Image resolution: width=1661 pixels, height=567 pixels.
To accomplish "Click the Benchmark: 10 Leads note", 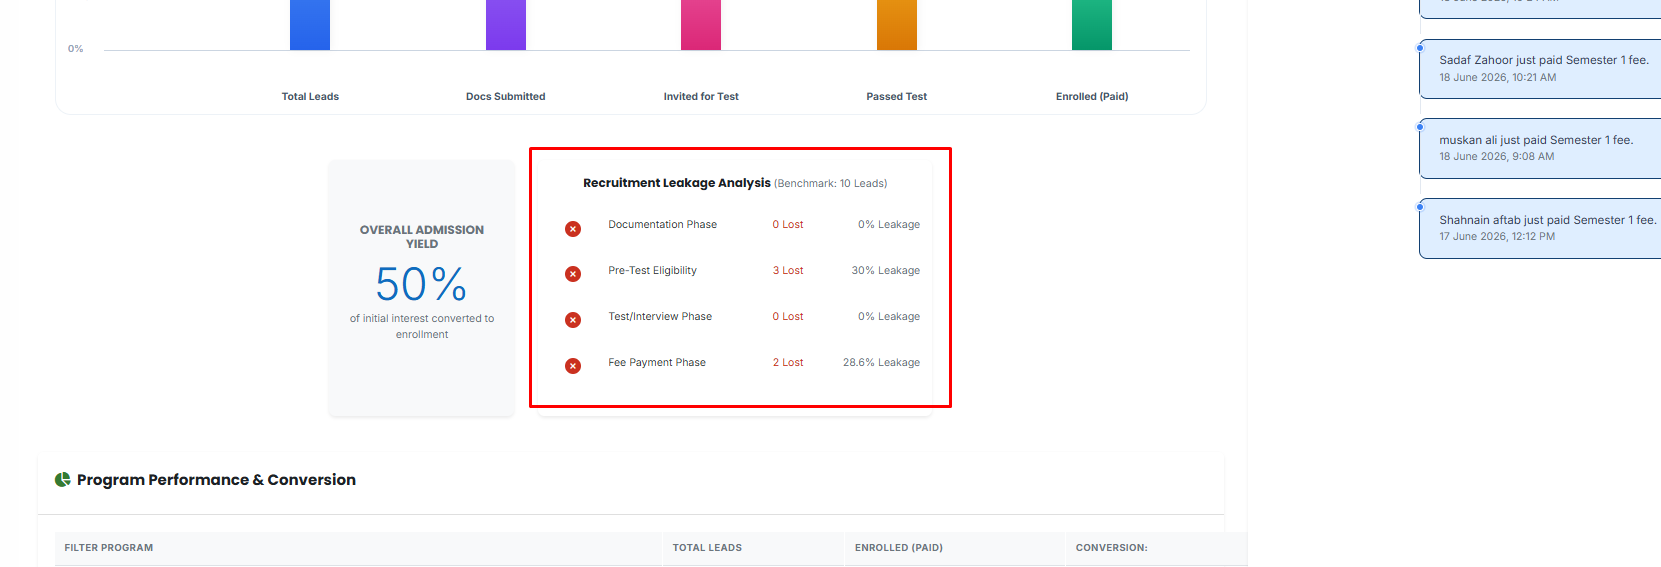I will (x=831, y=183).
